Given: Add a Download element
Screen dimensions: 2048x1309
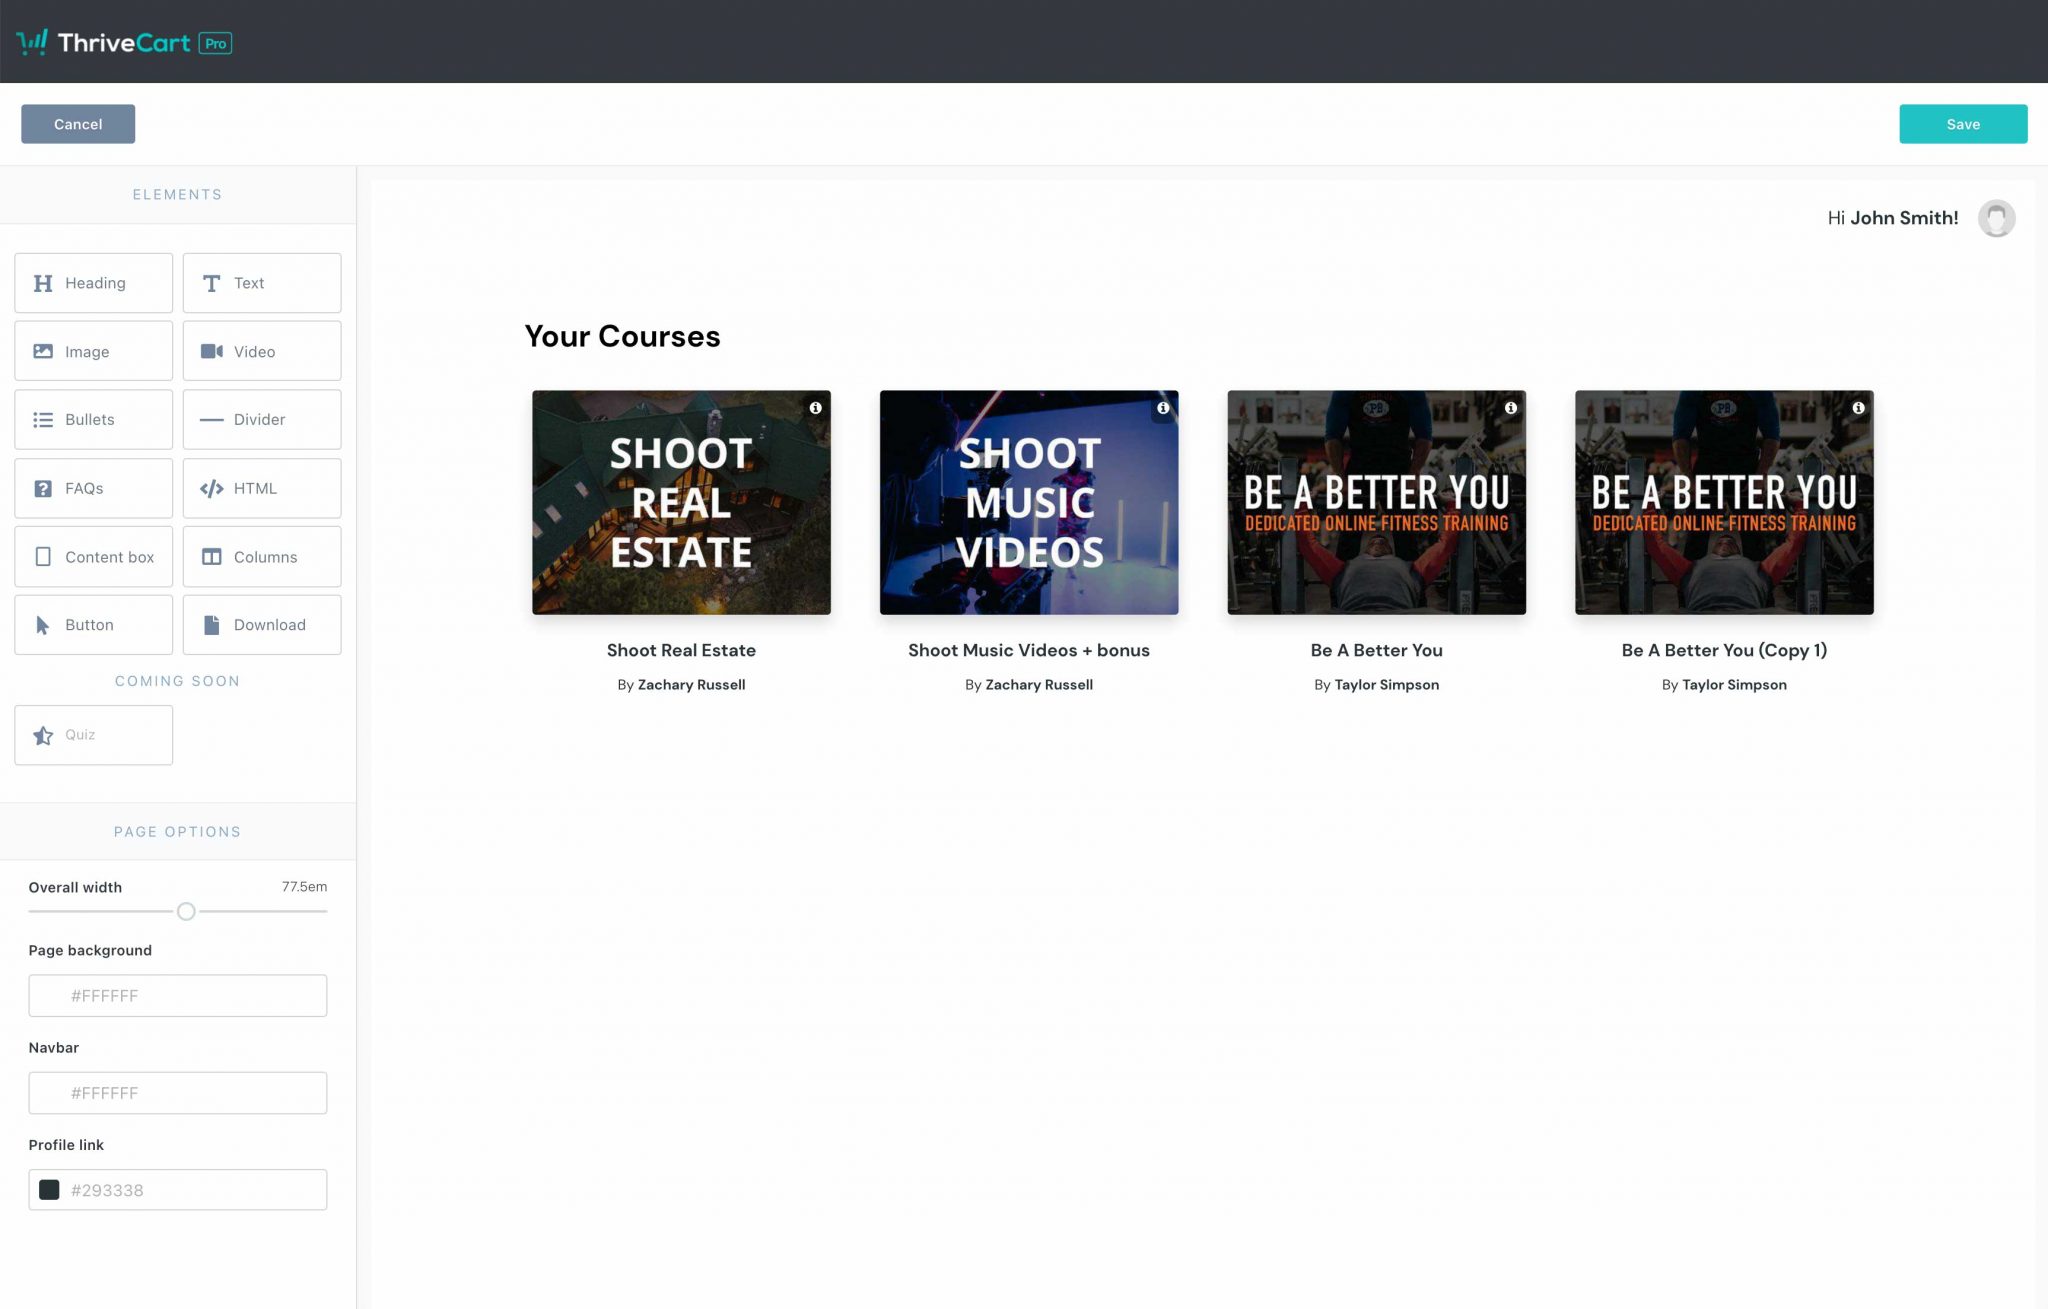Looking at the screenshot, I should [261, 624].
